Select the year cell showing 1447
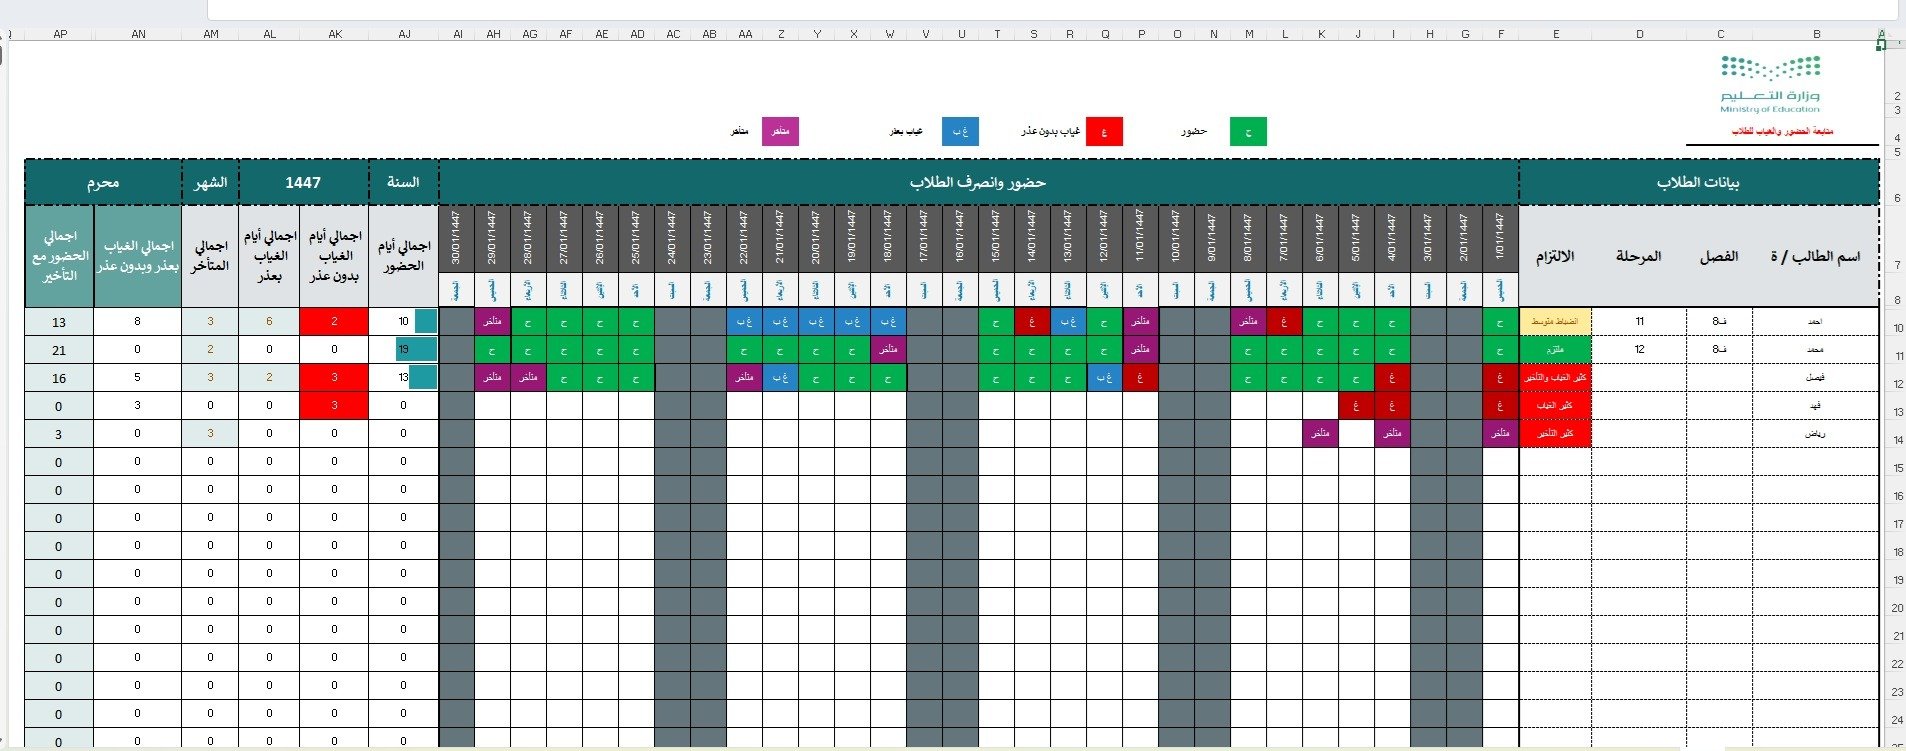 (303, 182)
